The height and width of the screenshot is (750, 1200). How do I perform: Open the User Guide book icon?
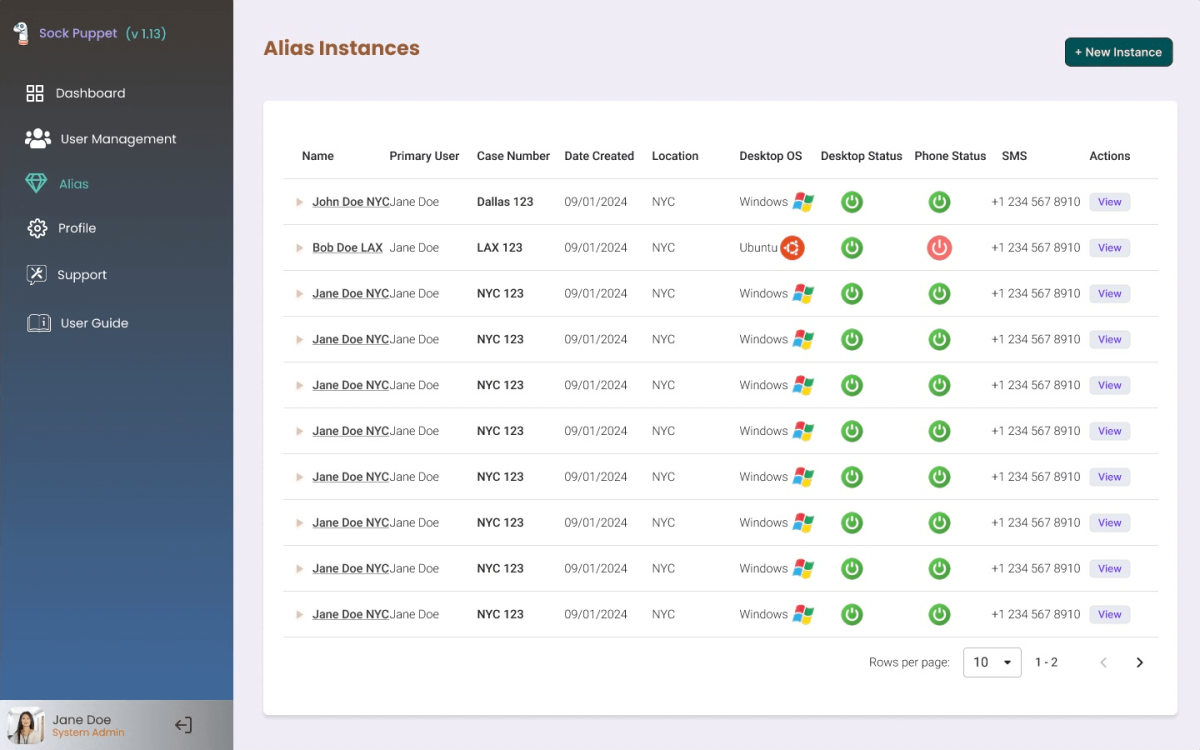37,322
